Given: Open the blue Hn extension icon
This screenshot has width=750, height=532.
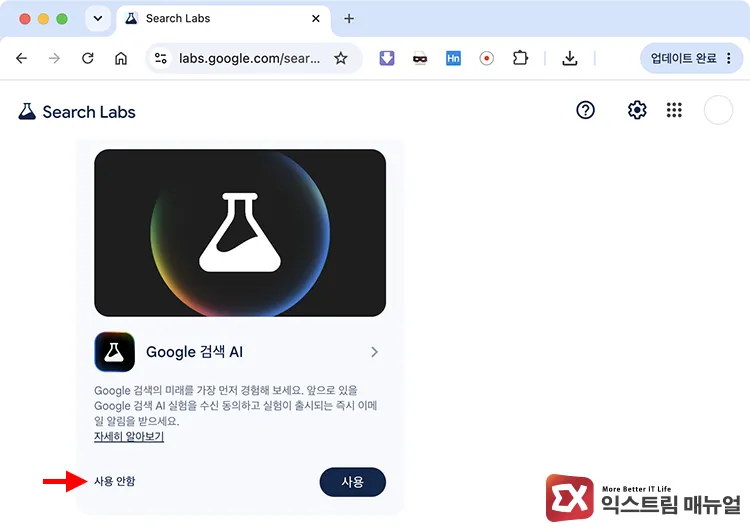Looking at the screenshot, I should [x=453, y=58].
